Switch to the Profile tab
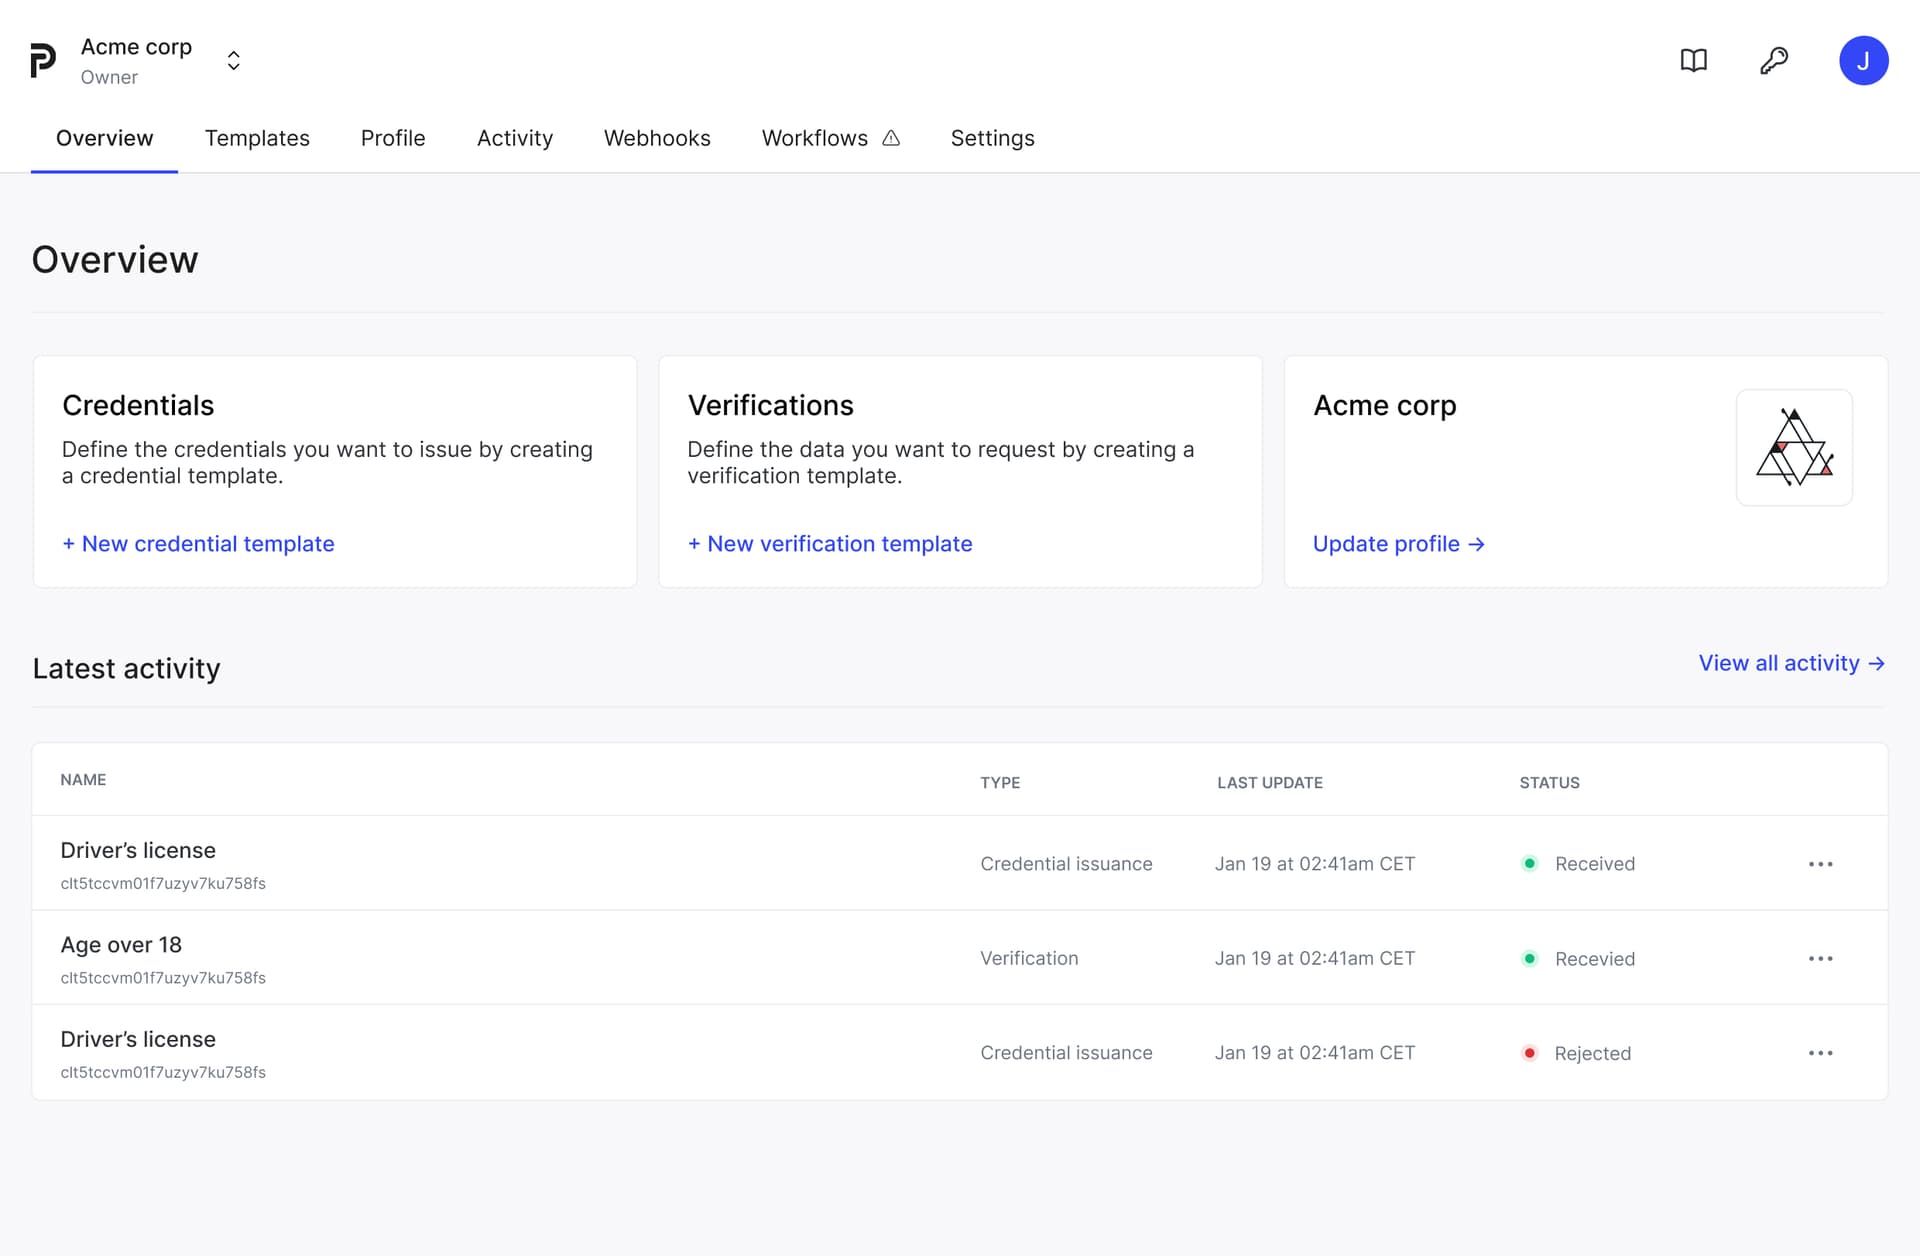Screen dimensions: 1920x1256 tap(393, 138)
